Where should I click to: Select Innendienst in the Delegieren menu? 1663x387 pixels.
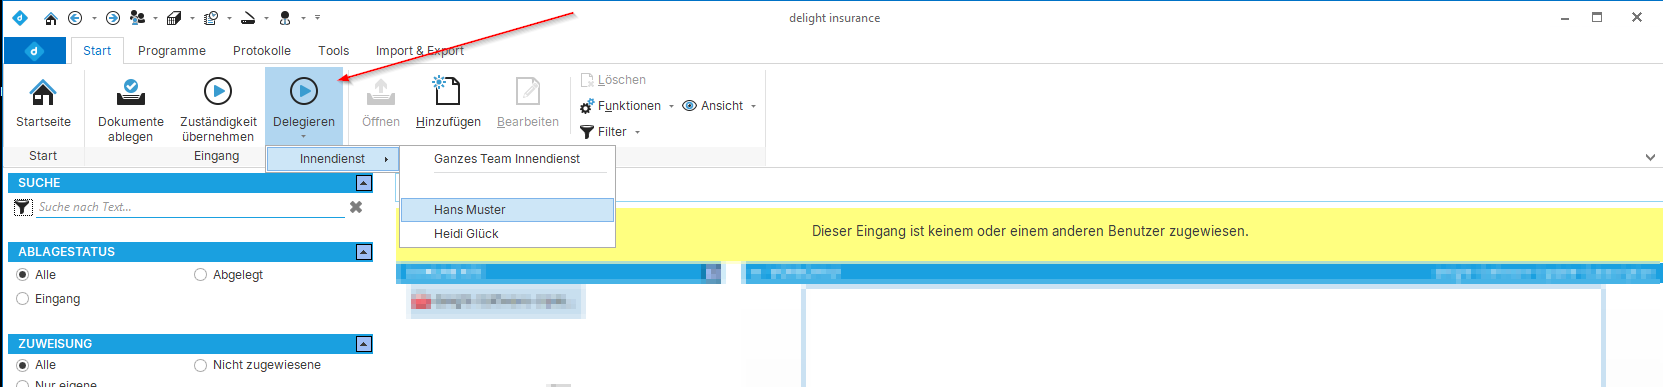pyautogui.click(x=333, y=159)
